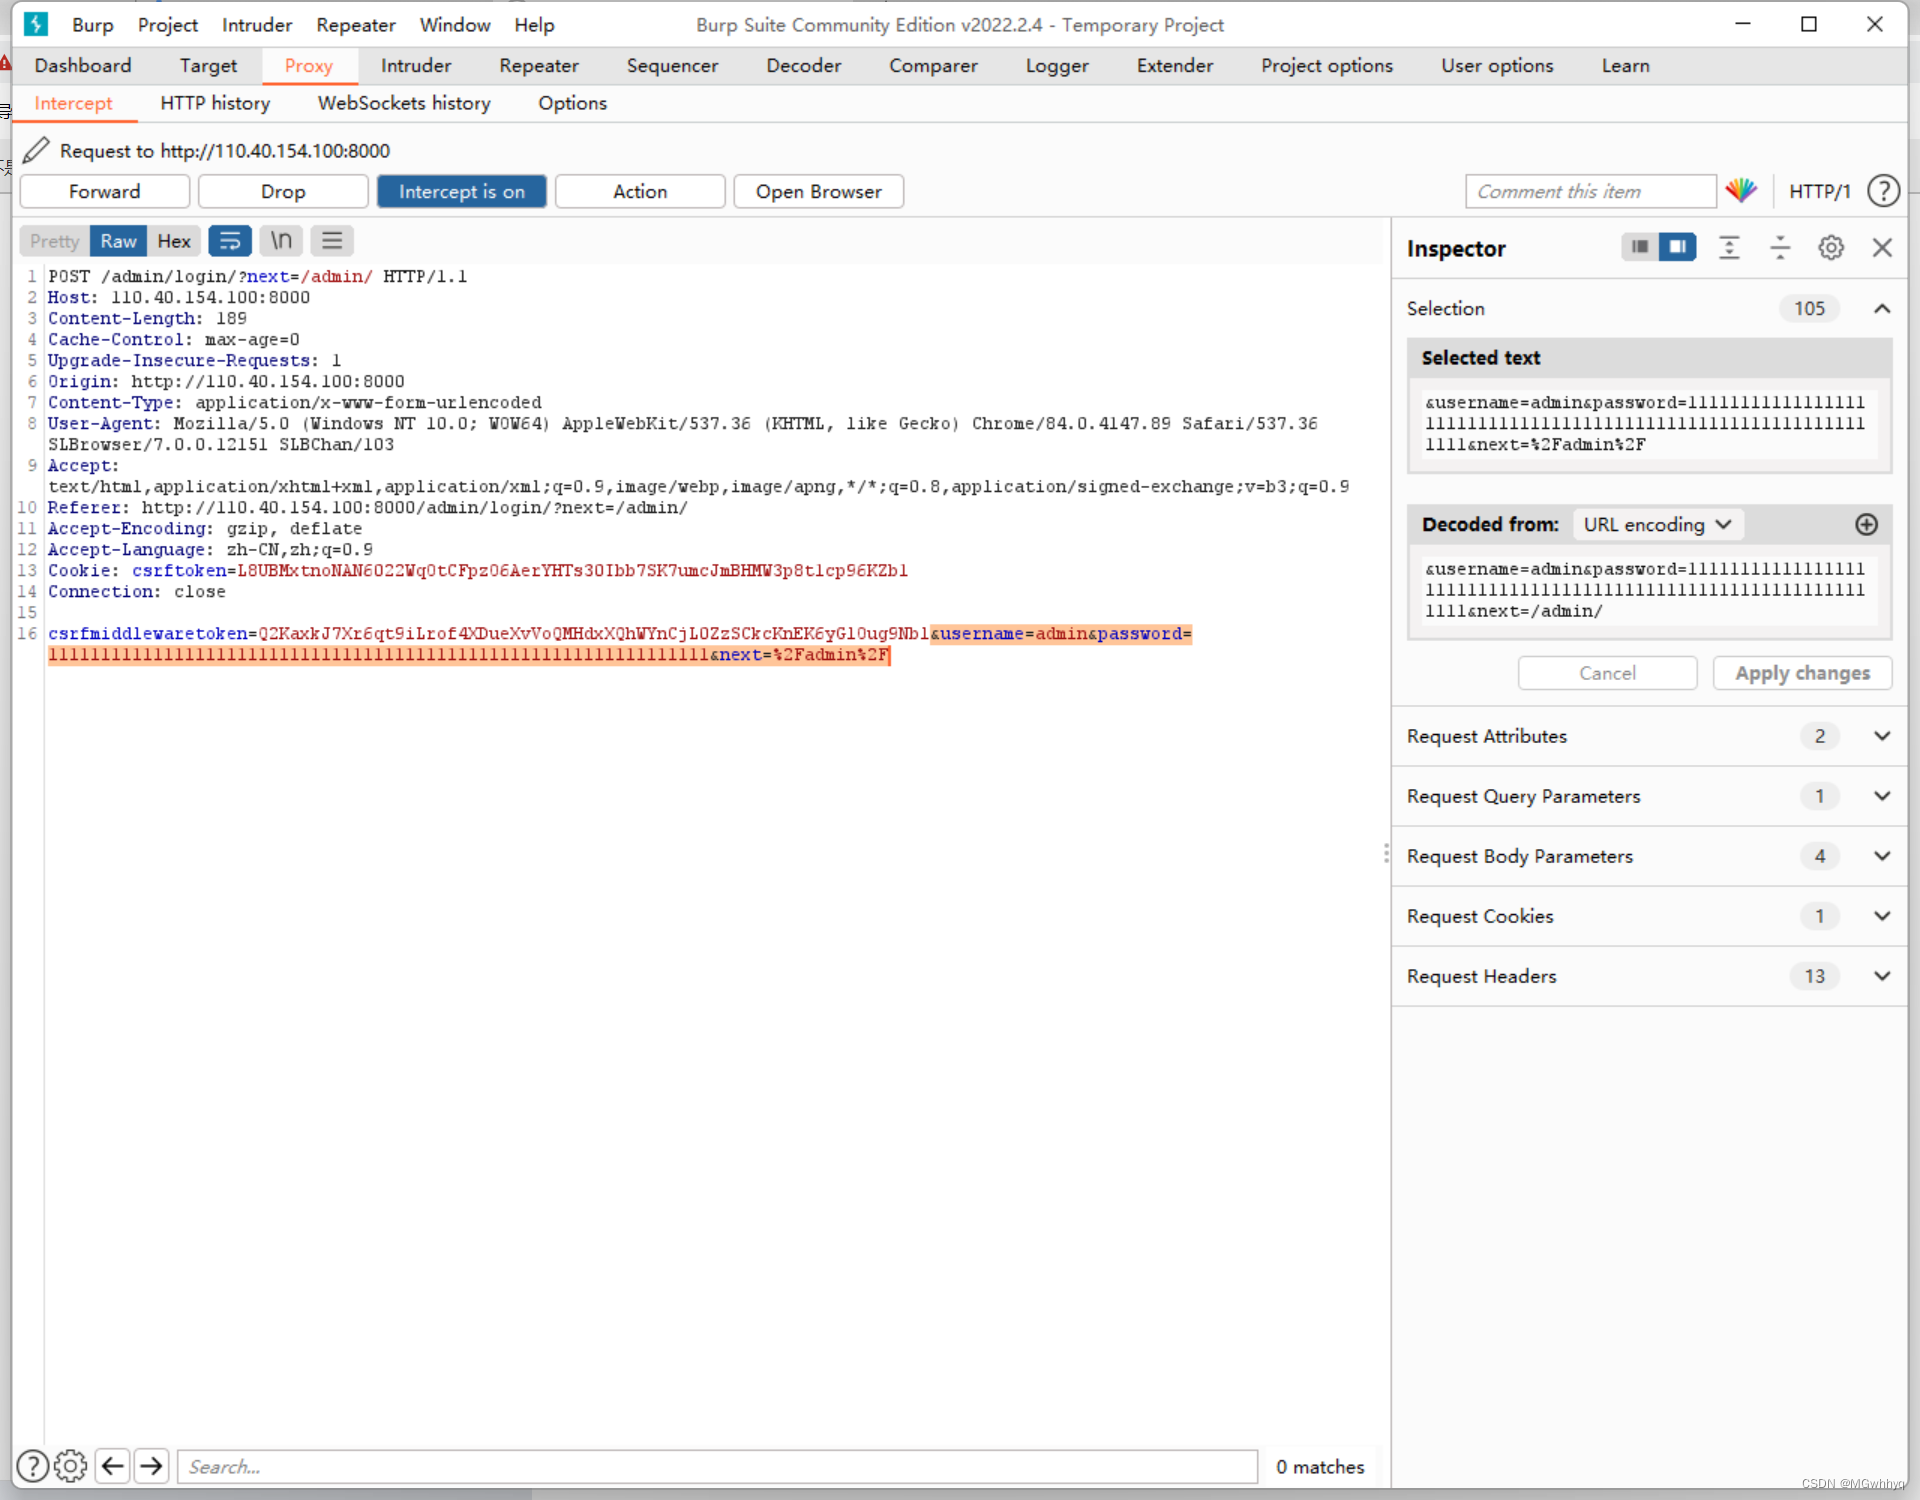The image size is (1920, 1500).
Task: Open search bar settings gear icon
Action: tap(70, 1466)
